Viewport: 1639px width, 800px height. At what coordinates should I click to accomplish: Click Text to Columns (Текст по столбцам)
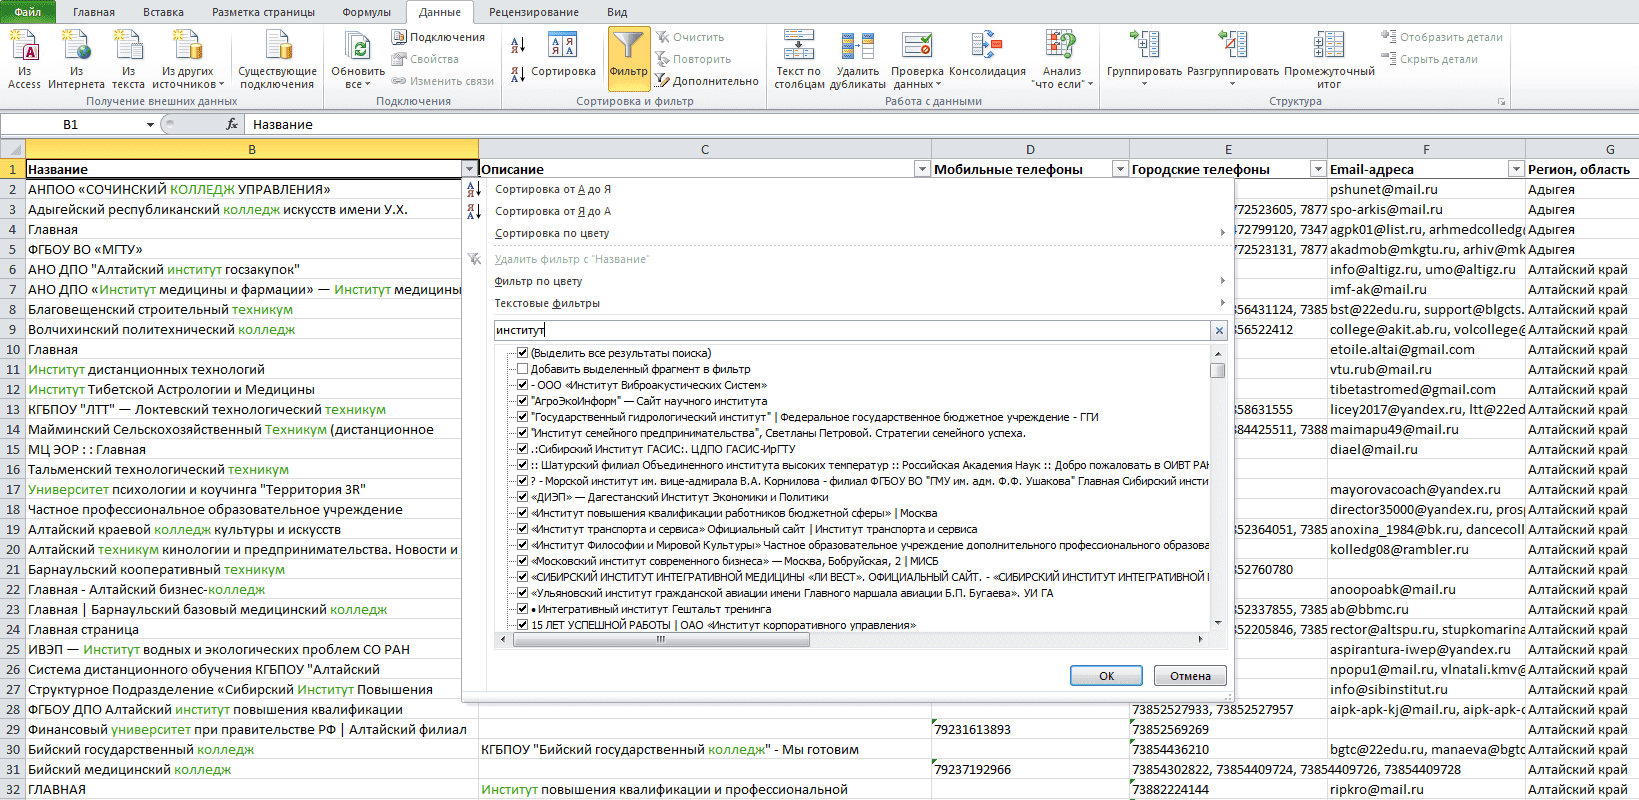coord(799,60)
